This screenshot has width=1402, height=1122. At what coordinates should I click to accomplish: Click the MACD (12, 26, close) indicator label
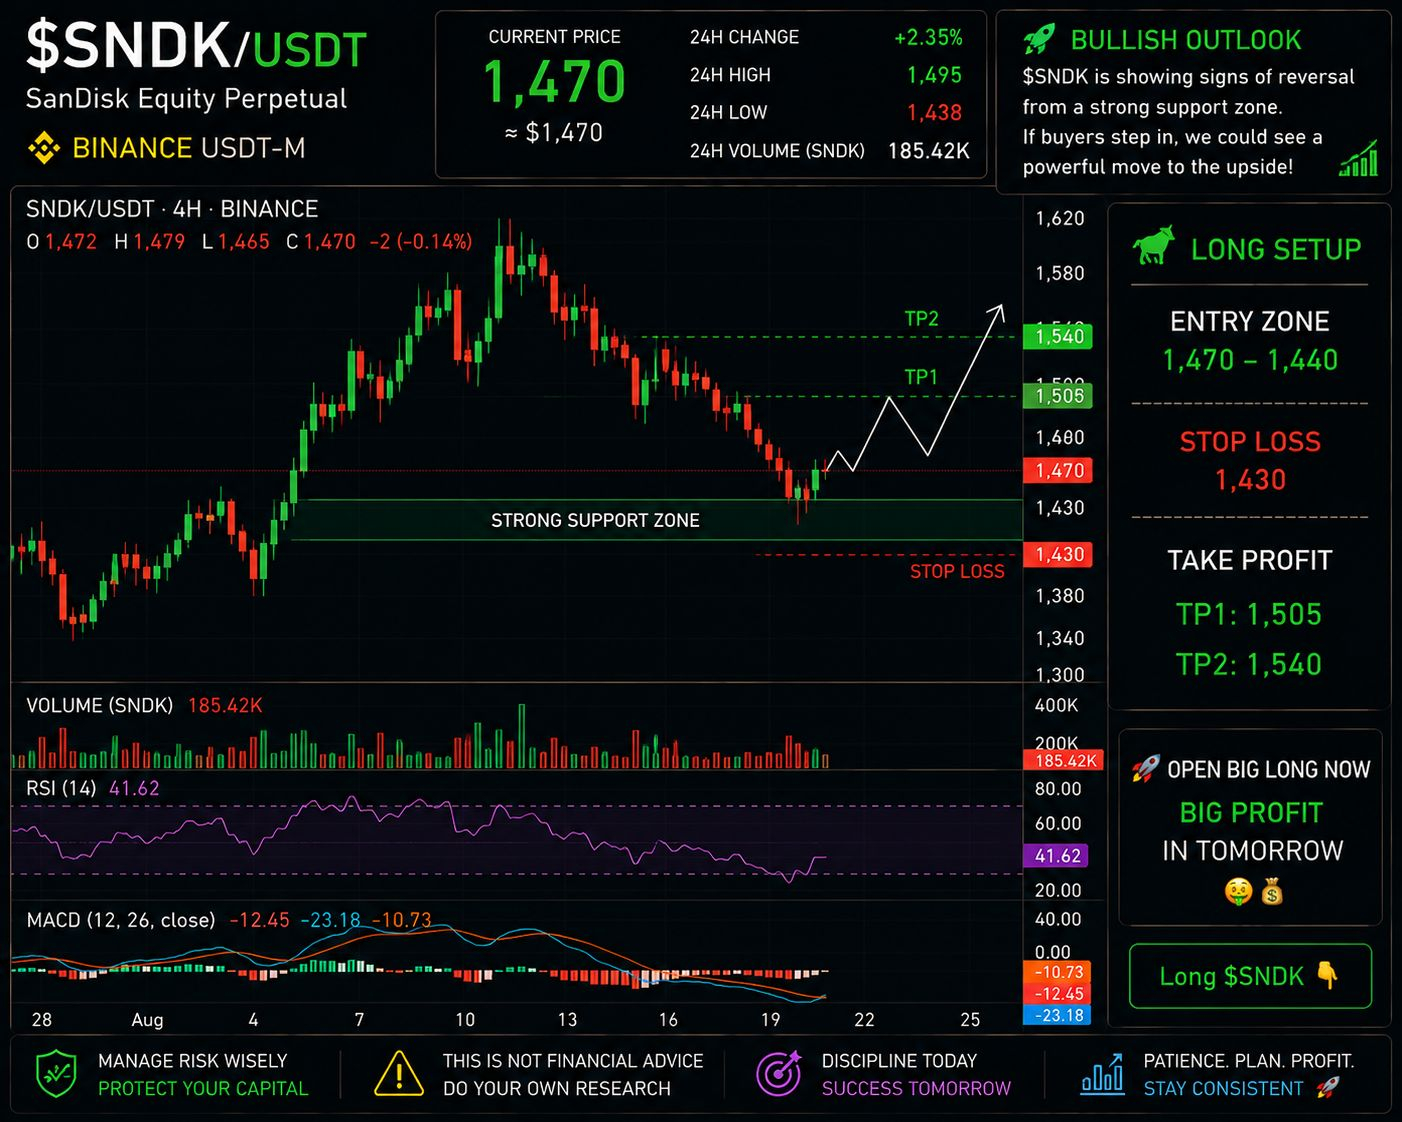121,920
